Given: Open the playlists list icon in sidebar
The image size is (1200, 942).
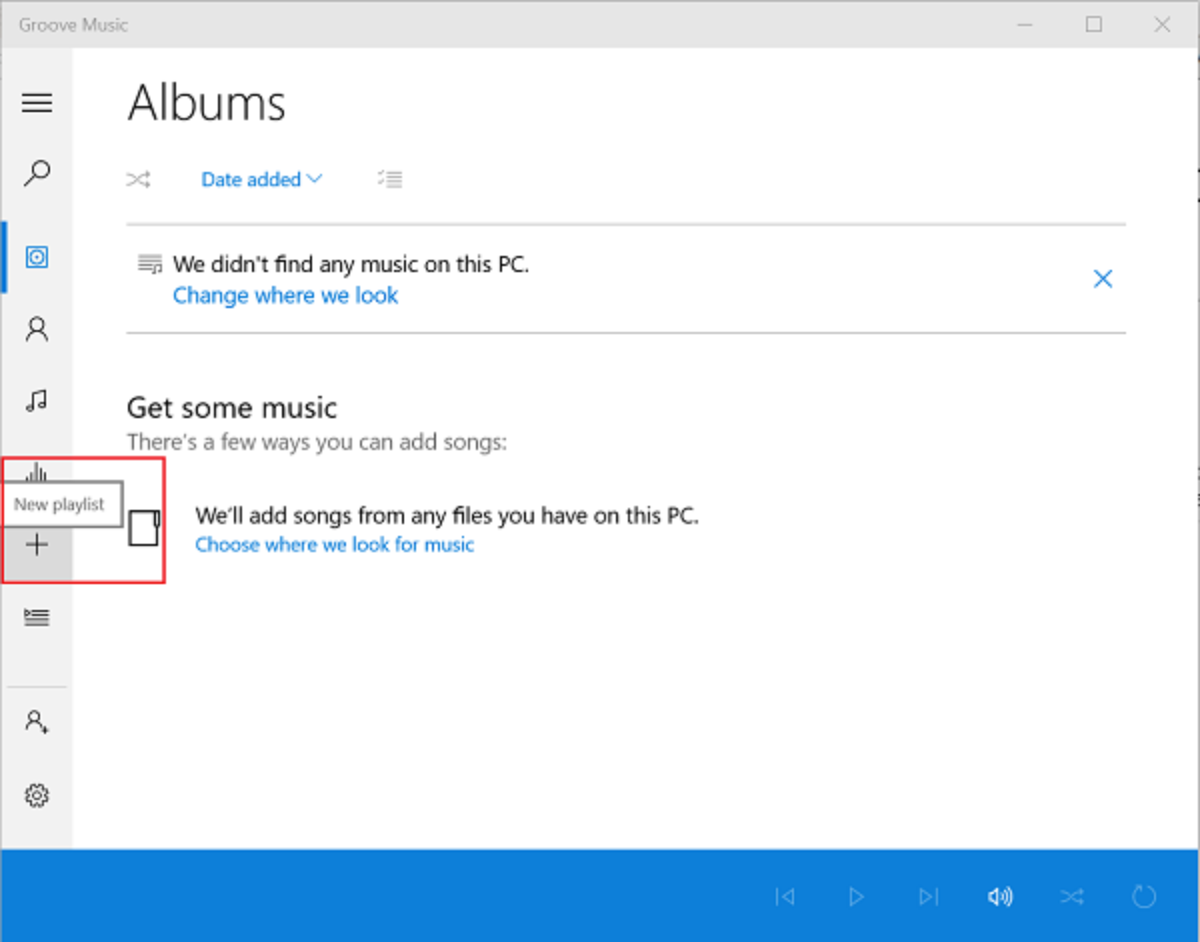Looking at the screenshot, I should (37, 617).
